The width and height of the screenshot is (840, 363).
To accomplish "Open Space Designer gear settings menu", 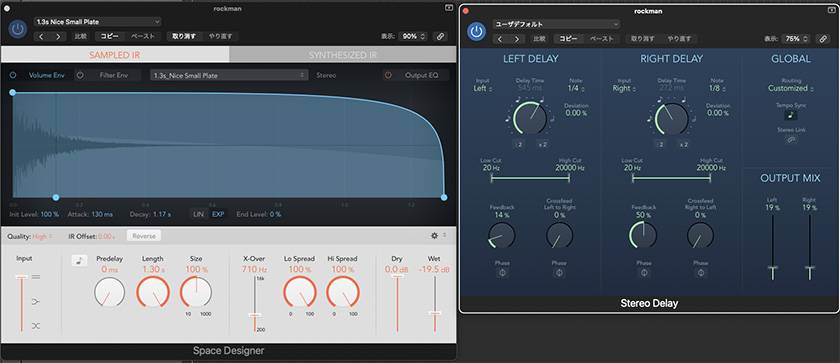I will pyautogui.click(x=435, y=236).
